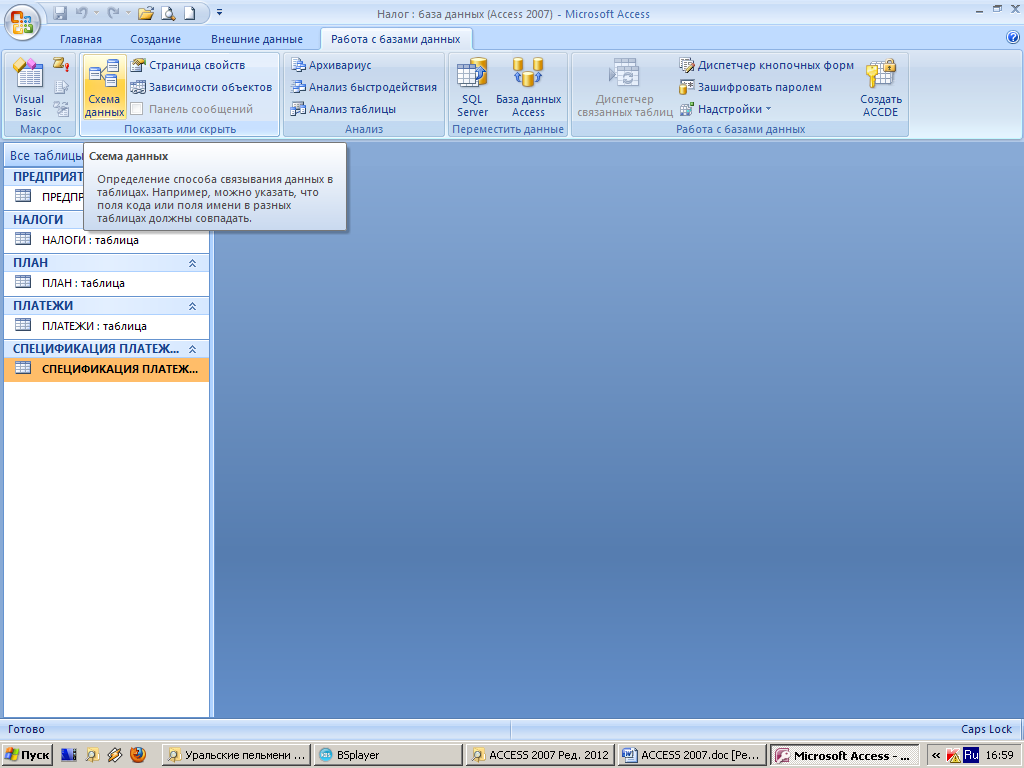This screenshot has height=768, width=1024.
Task: Launch the Visual Basic editor
Action: click(28, 87)
